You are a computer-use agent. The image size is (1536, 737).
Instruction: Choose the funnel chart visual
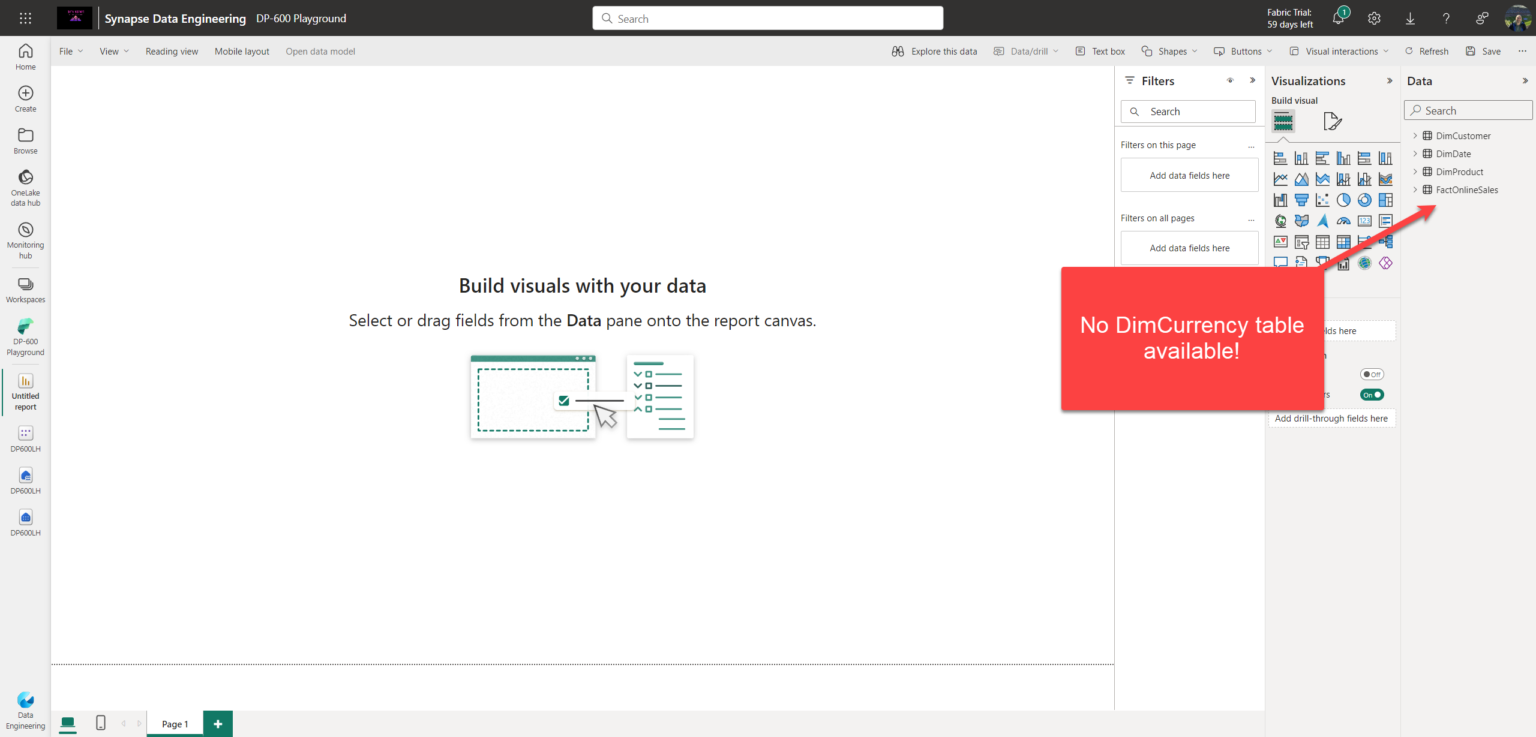(1302, 199)
